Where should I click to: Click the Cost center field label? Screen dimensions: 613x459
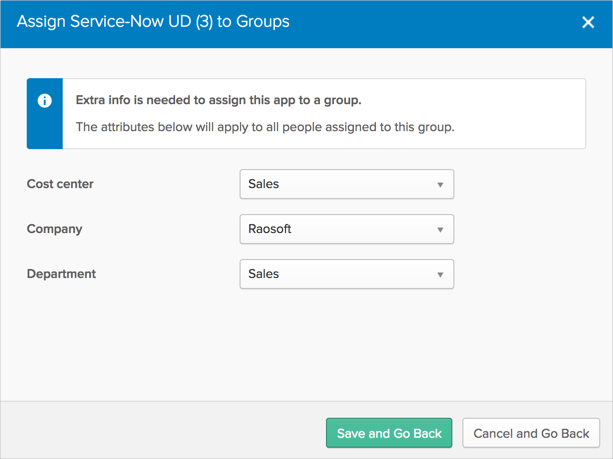60,184
